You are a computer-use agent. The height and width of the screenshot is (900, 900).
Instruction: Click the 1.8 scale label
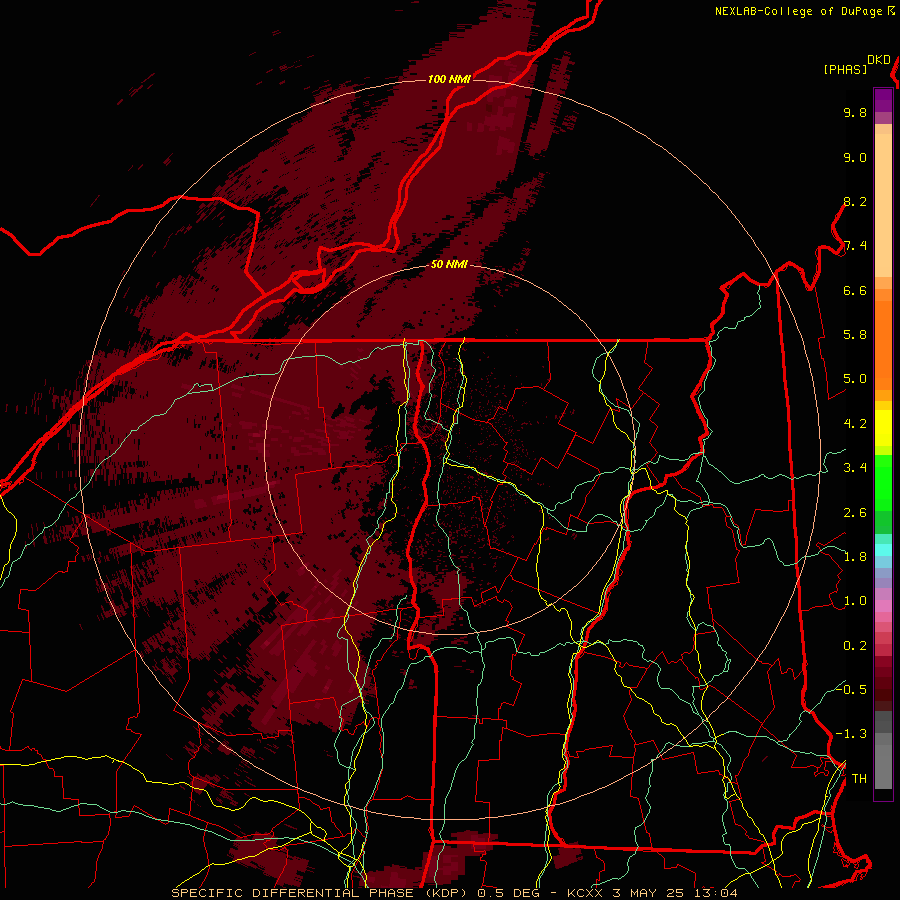[855, 557]
